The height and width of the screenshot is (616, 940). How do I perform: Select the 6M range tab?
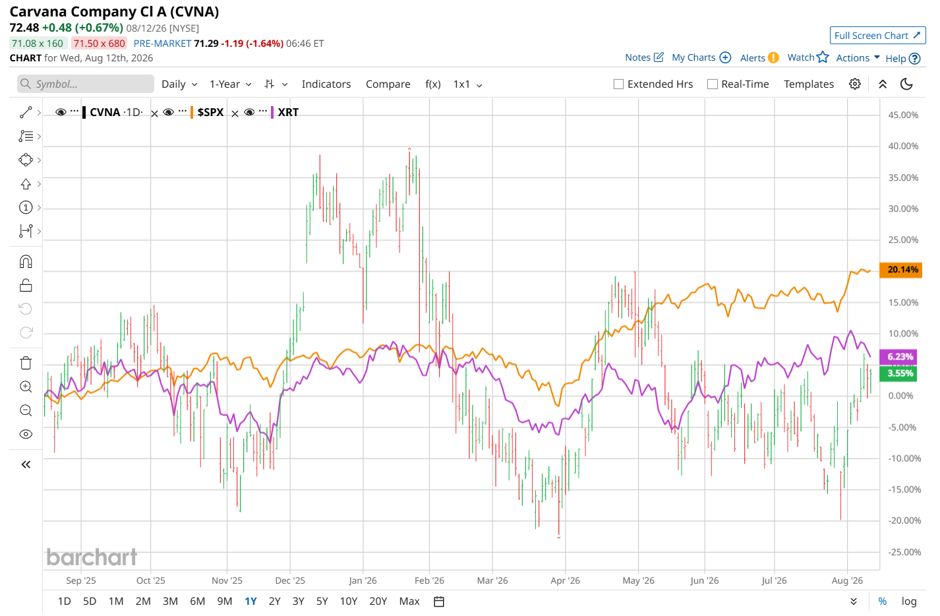[197, 602]
